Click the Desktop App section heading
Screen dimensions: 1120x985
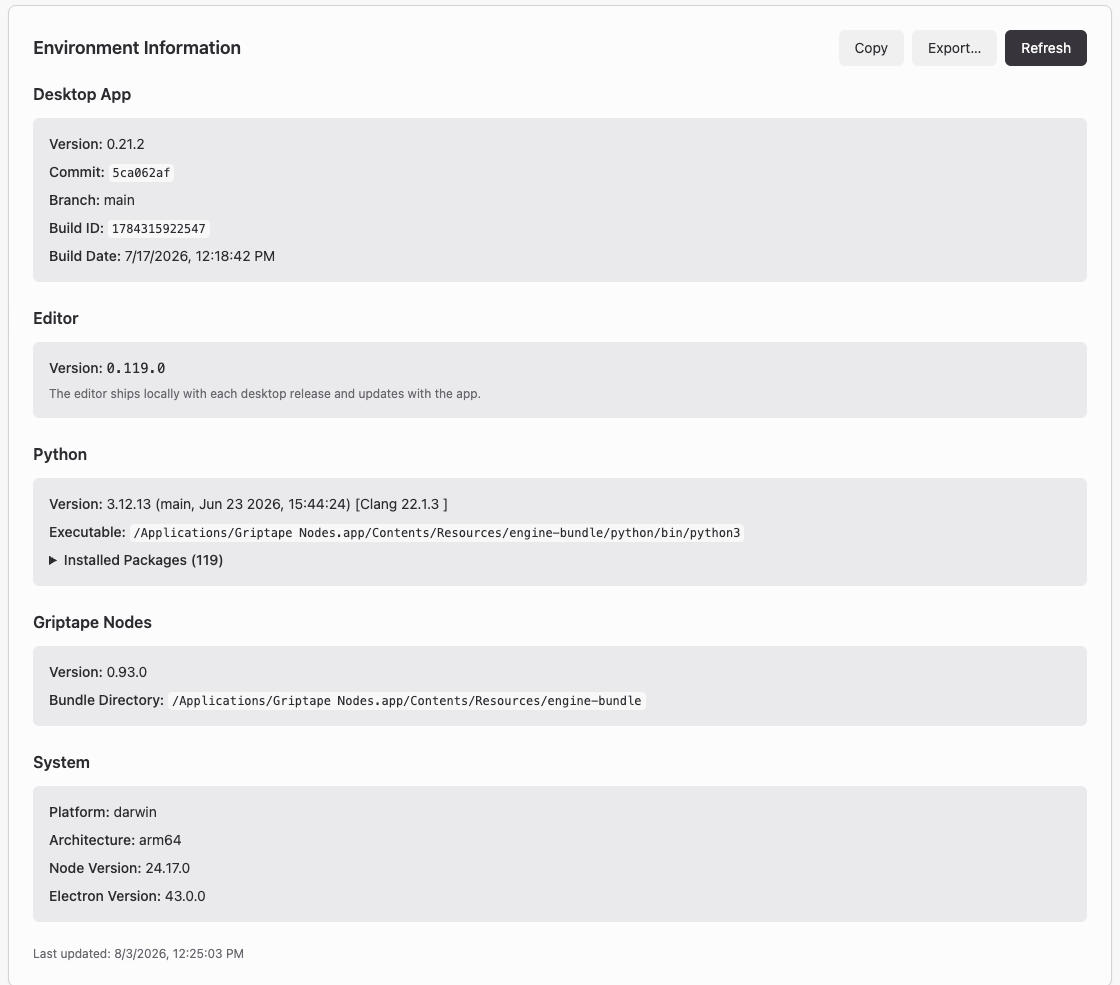pyautogui.click(x=82, y=94)
